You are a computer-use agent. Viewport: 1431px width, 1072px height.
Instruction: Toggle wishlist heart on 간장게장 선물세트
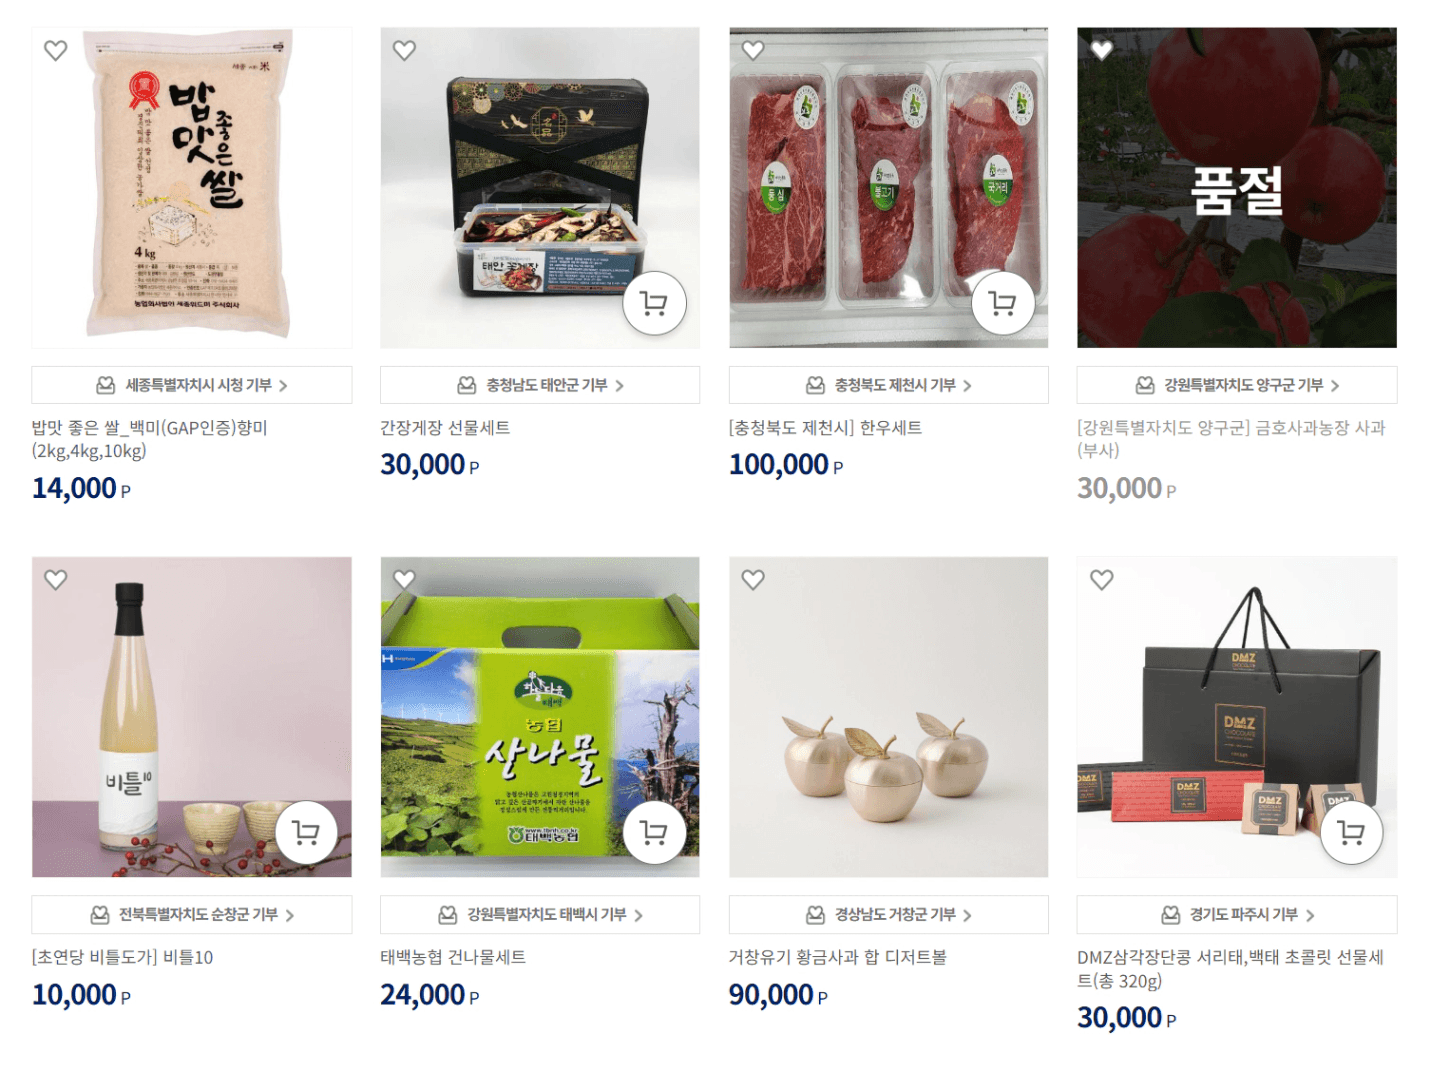(x=404, y=50)
